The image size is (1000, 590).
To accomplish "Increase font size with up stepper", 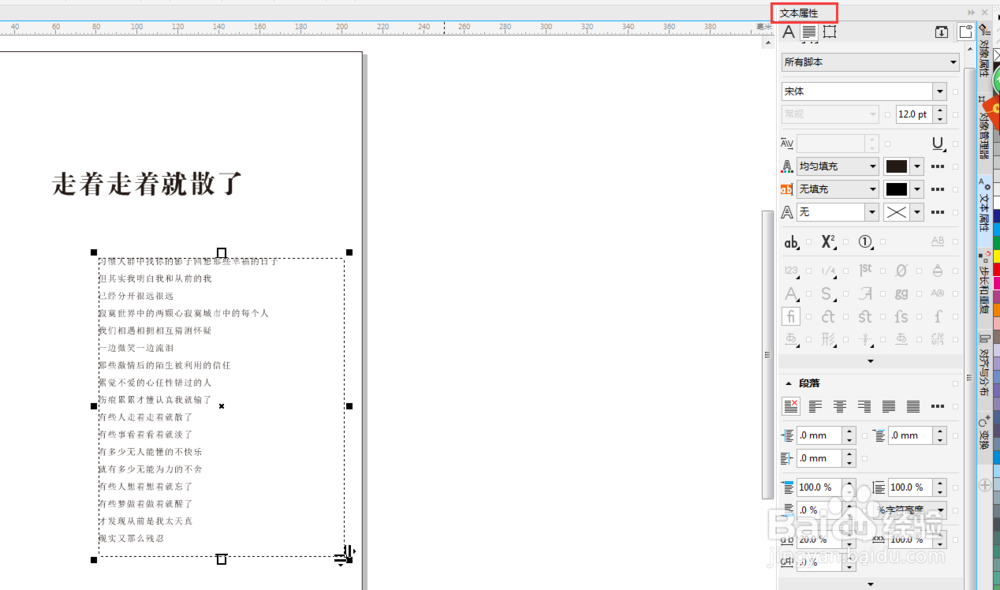I will 940,111.
